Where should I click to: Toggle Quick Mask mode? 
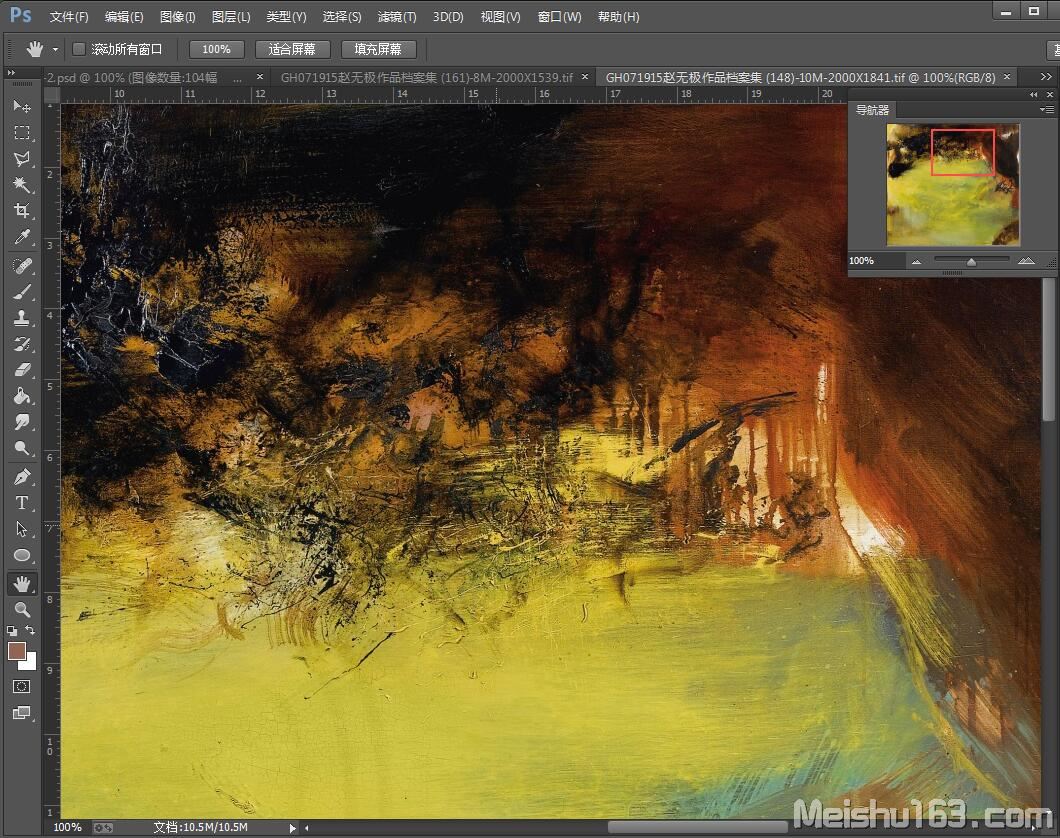tap(22, 687)
